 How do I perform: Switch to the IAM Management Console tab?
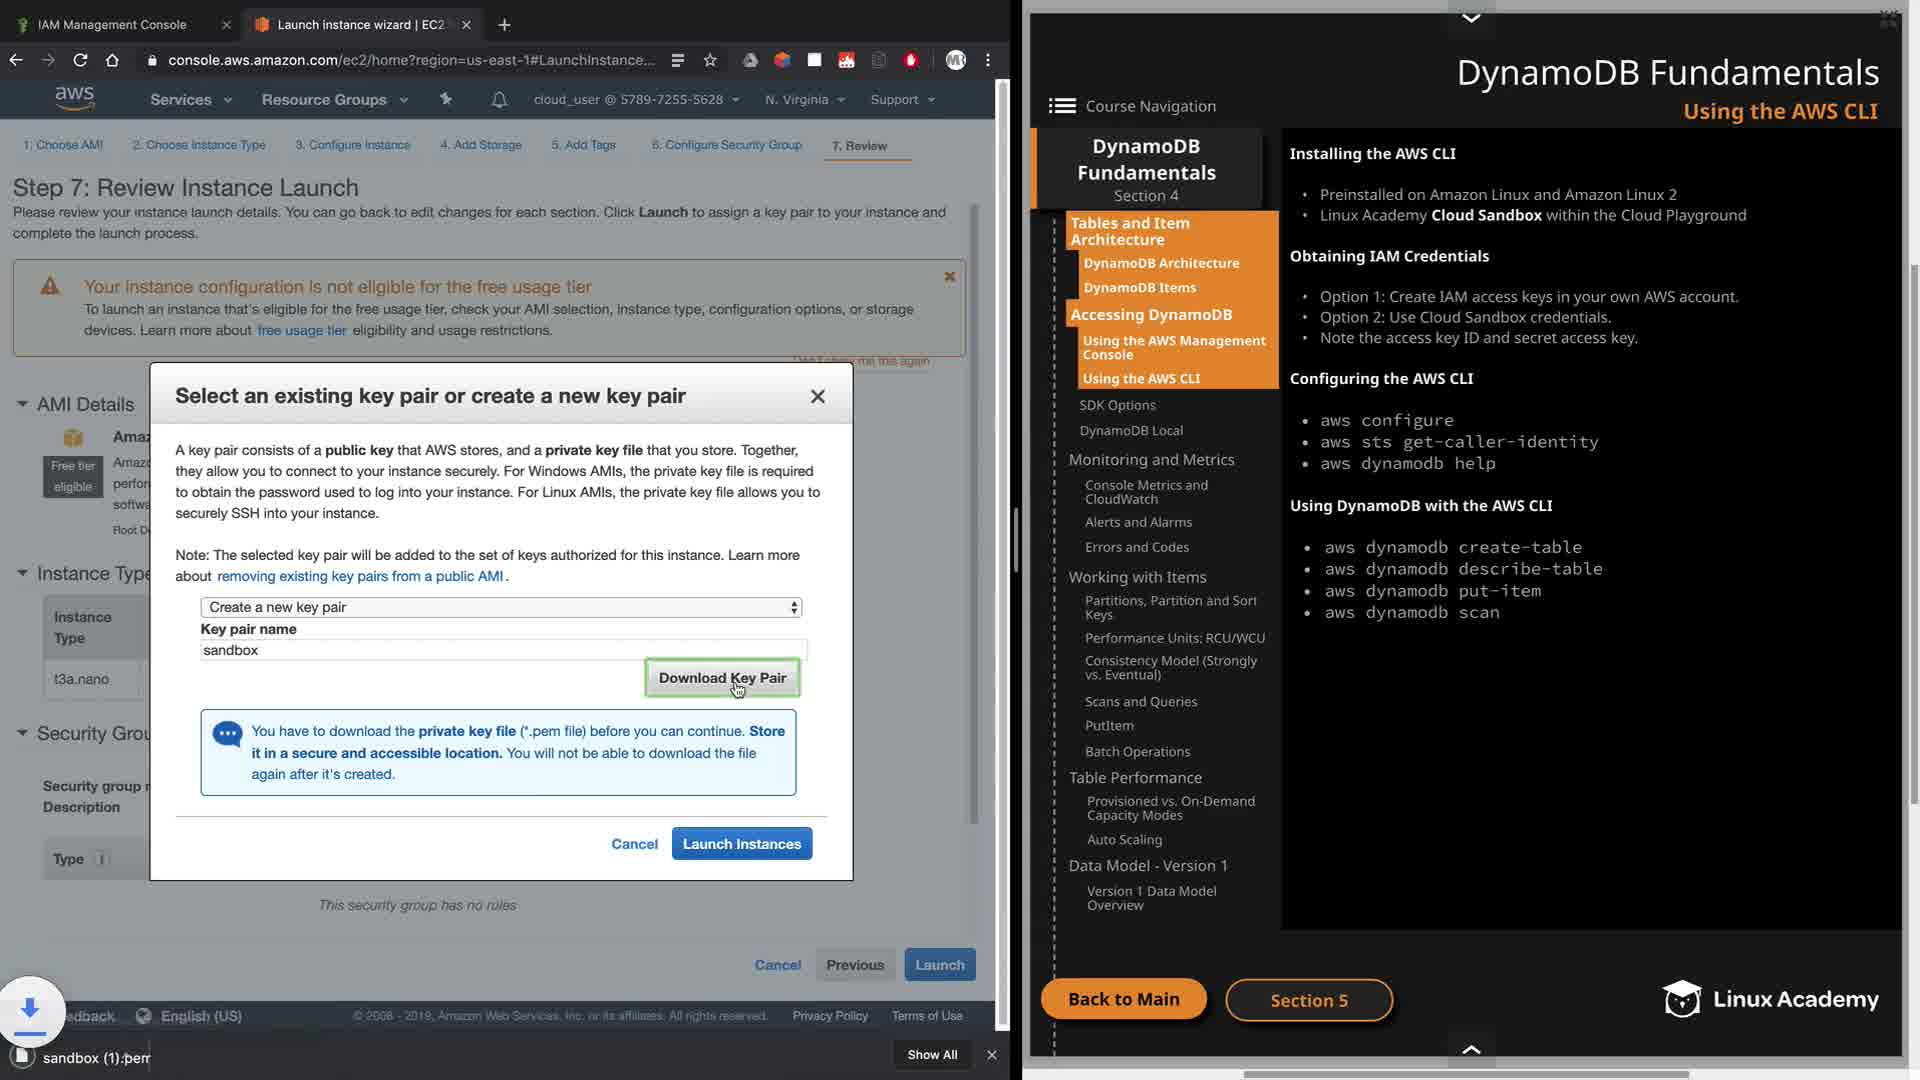112,24
